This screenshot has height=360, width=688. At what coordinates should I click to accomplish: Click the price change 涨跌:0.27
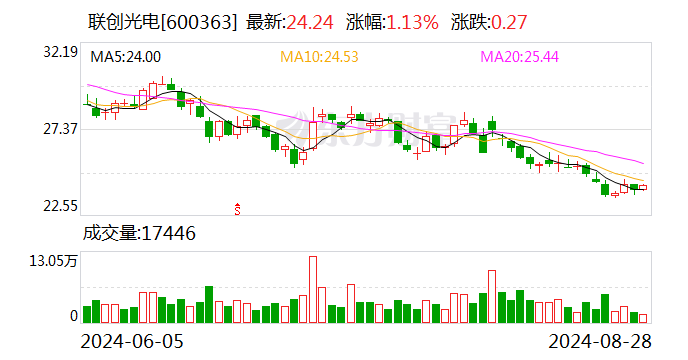pos(489,22)
